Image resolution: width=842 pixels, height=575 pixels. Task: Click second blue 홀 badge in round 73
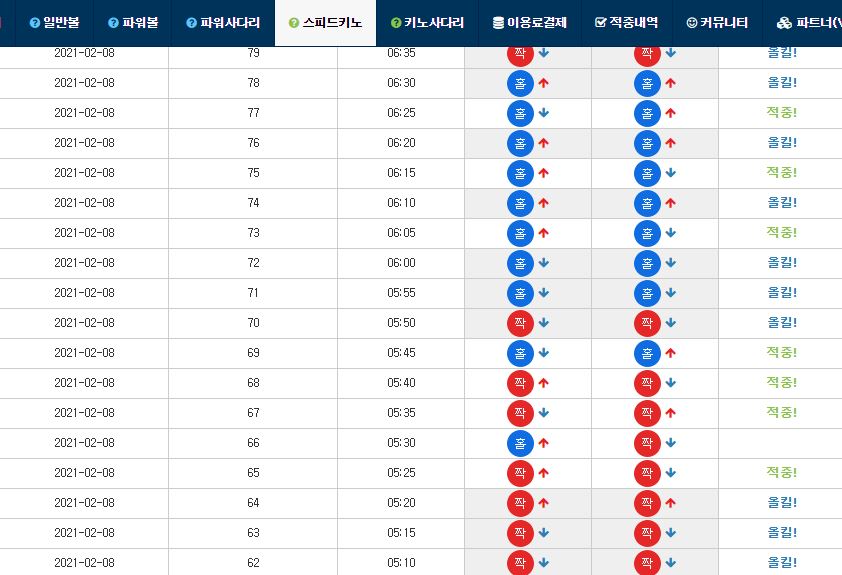tap(647, 234)
